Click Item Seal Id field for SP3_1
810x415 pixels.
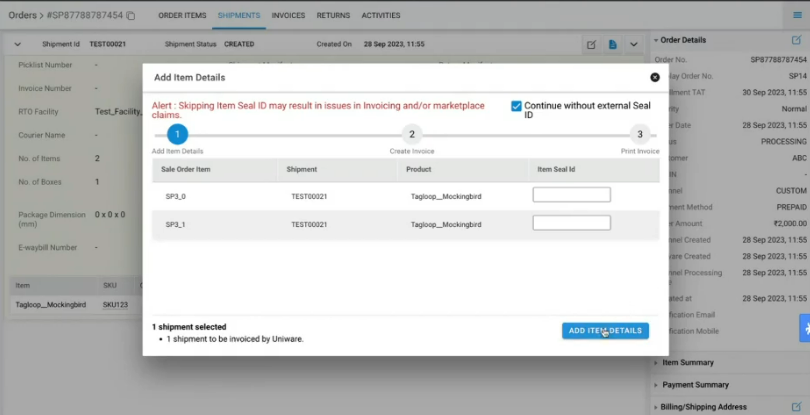[x=571, y=223]
